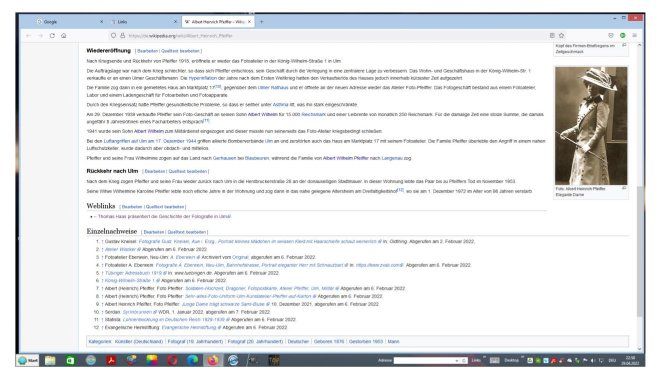This screenshot has height=379, width=663.
Task: Click the green extension icon in toolbar
Action: coord(622,36)
